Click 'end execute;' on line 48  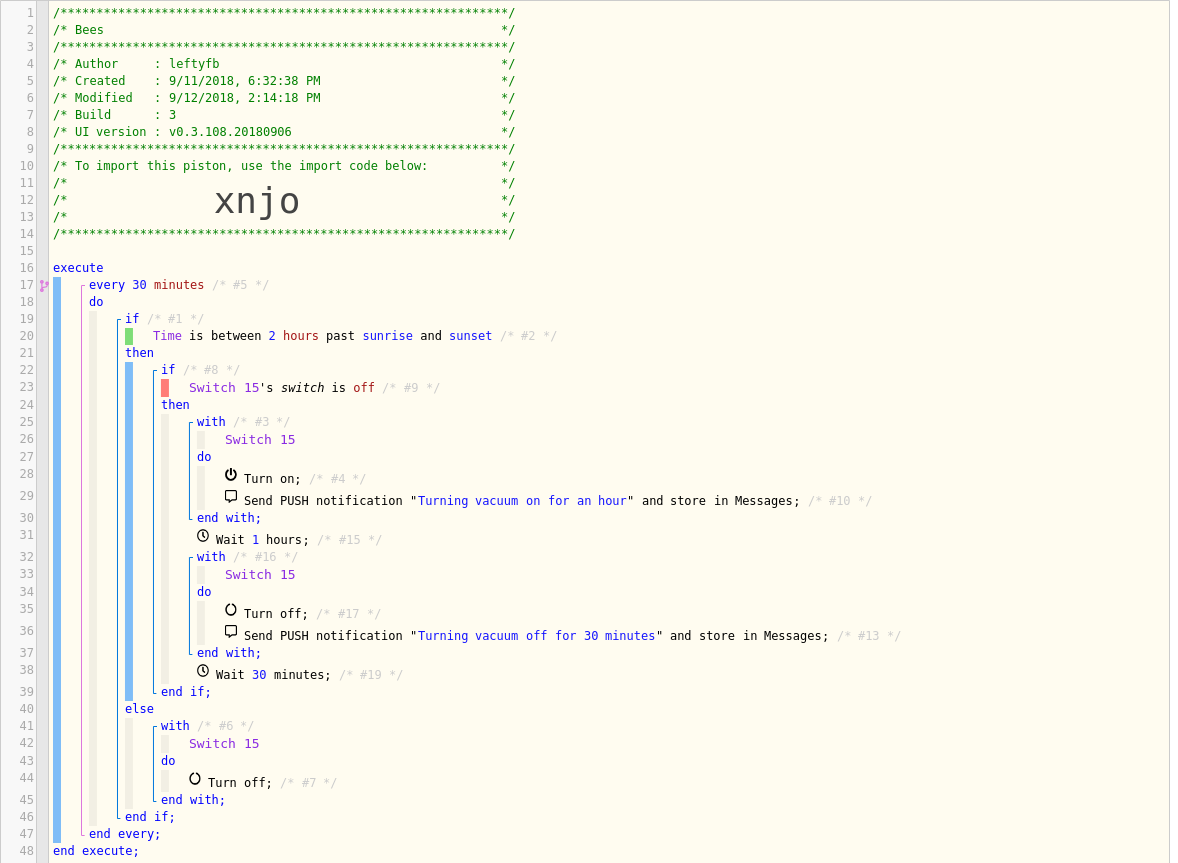click(96, 850)
